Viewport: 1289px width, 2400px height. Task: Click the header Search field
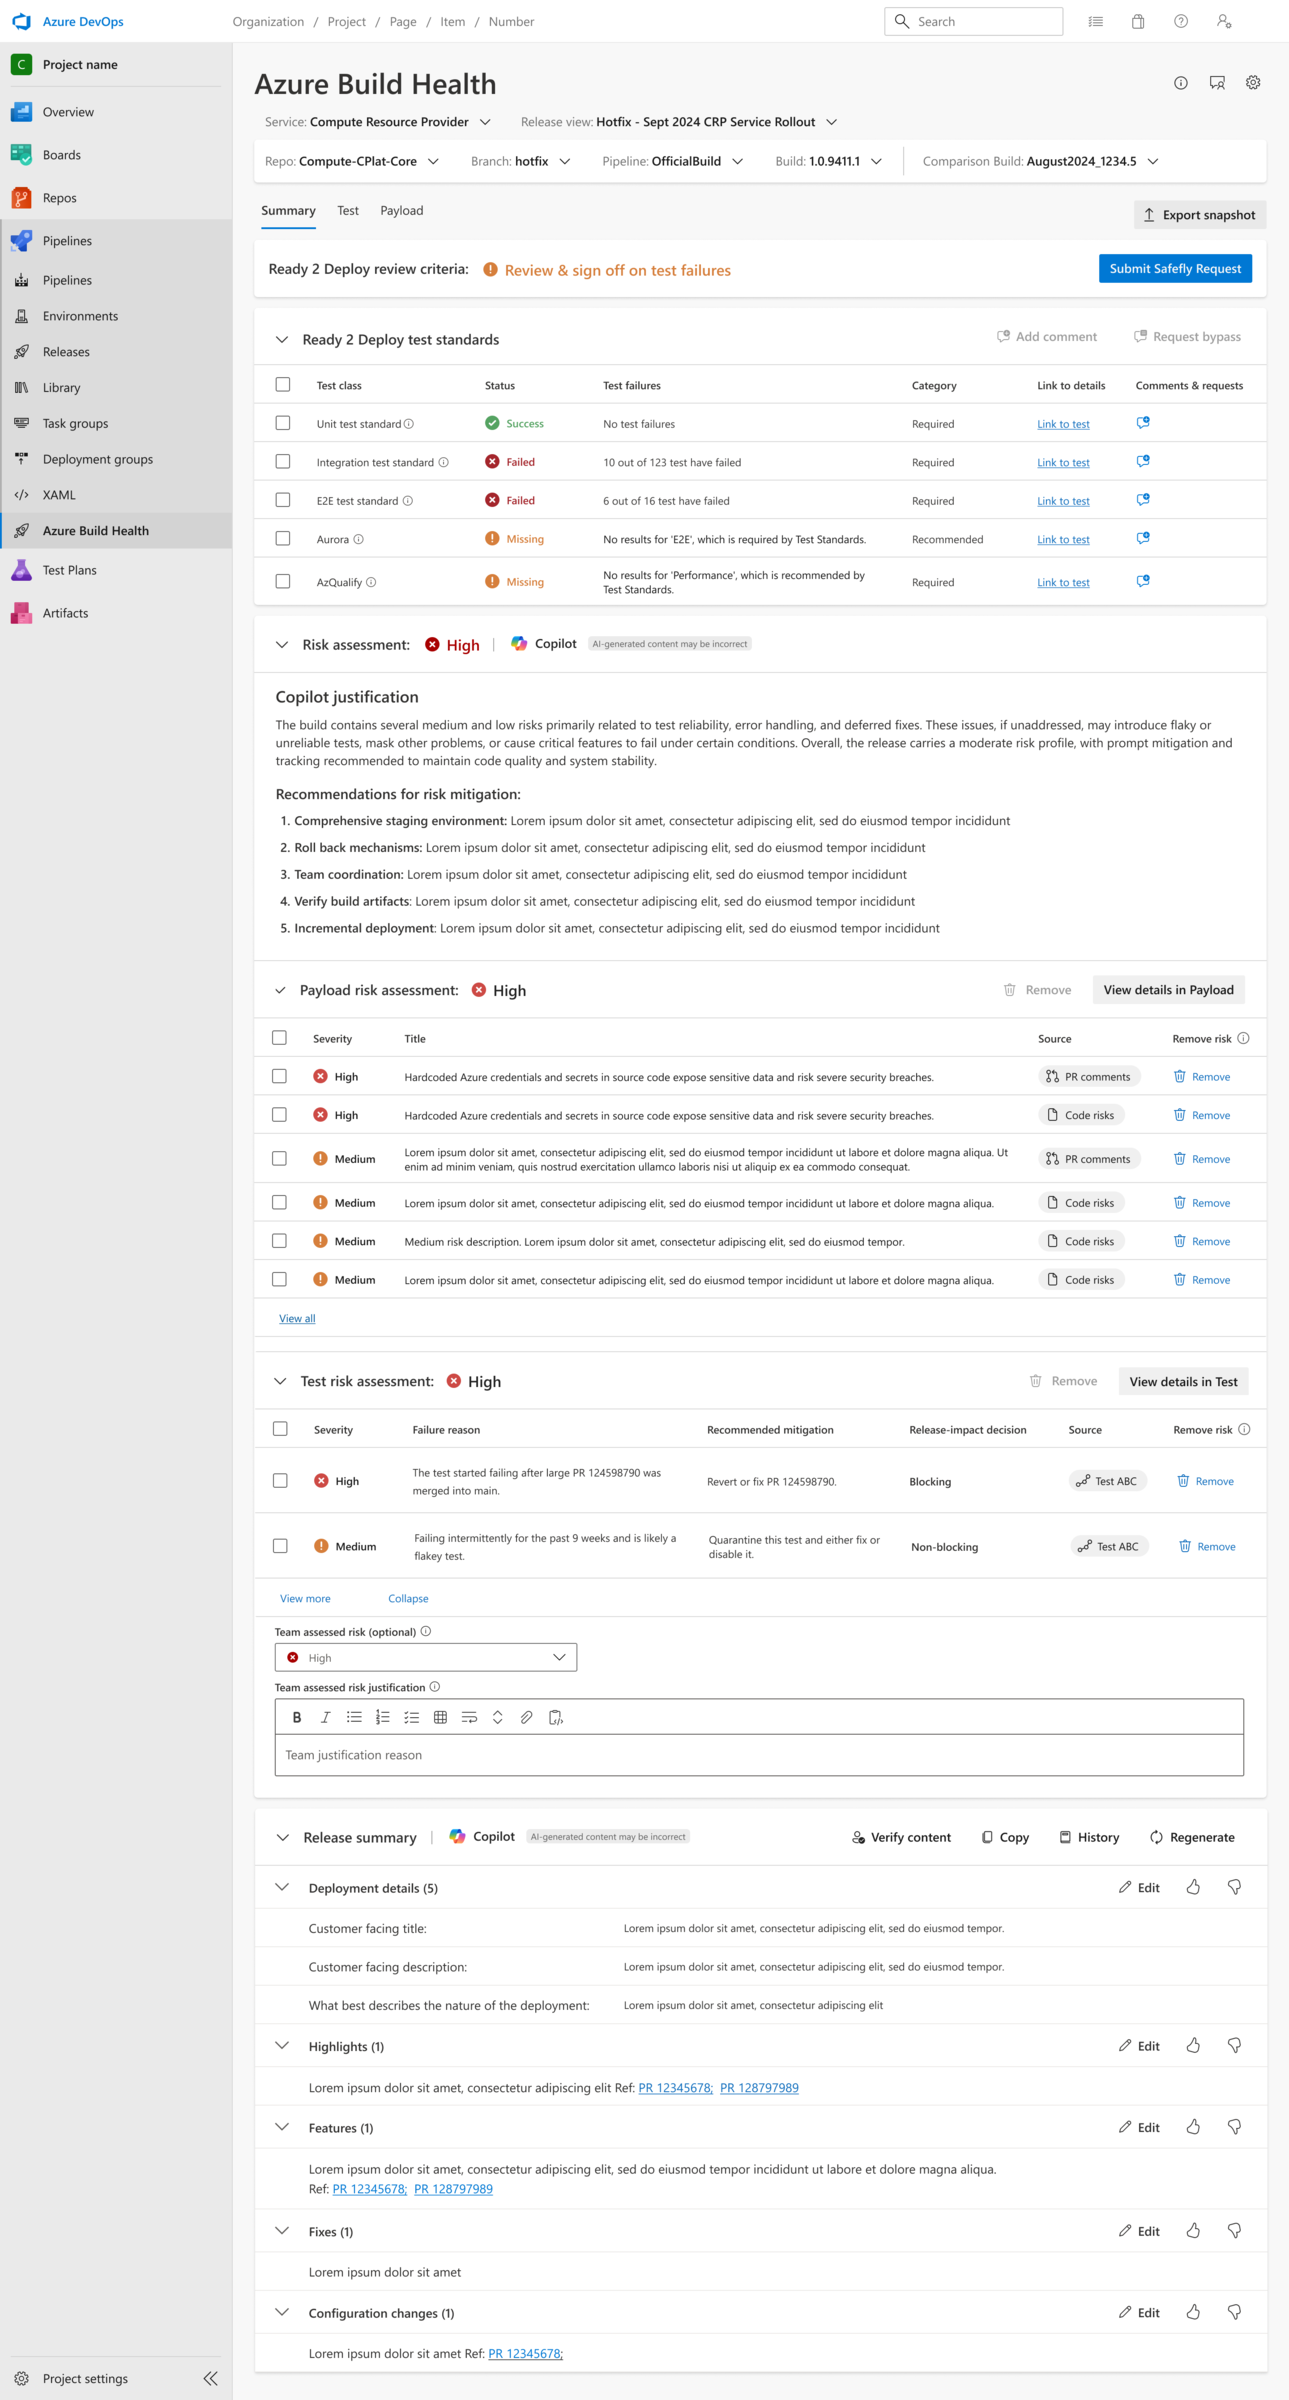973,21
